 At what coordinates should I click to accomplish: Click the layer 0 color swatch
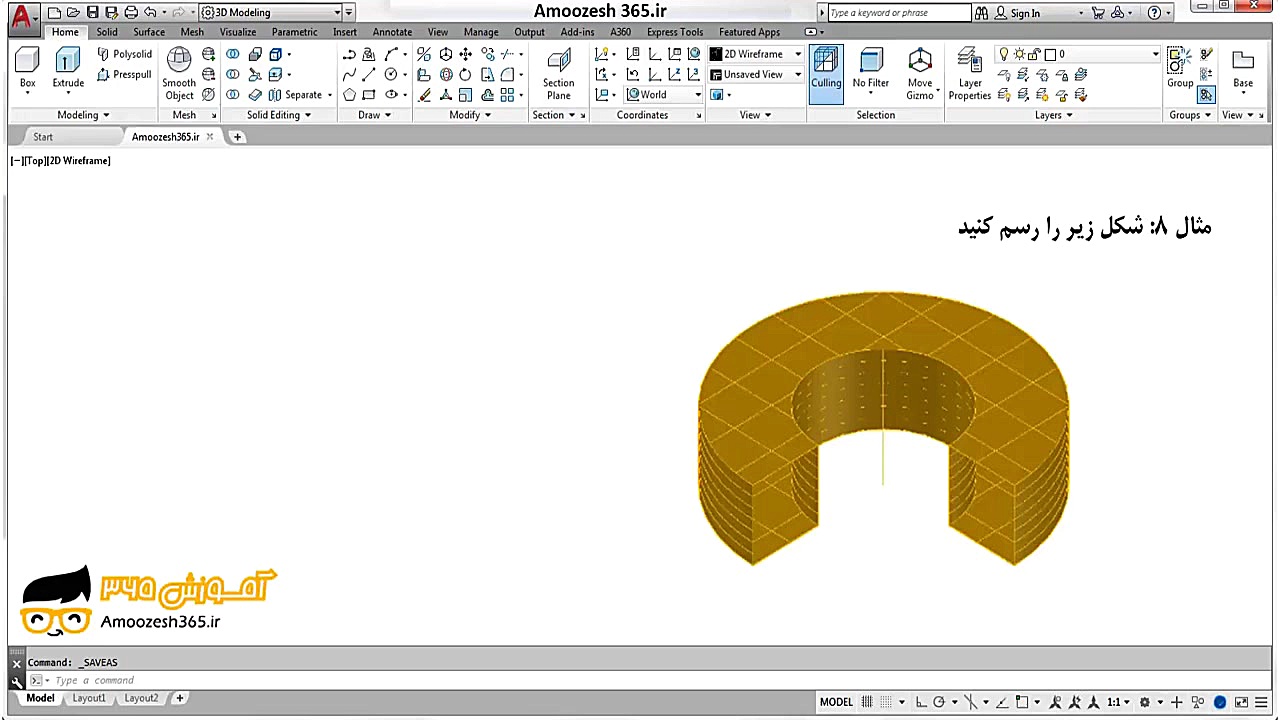[1049, 54]
